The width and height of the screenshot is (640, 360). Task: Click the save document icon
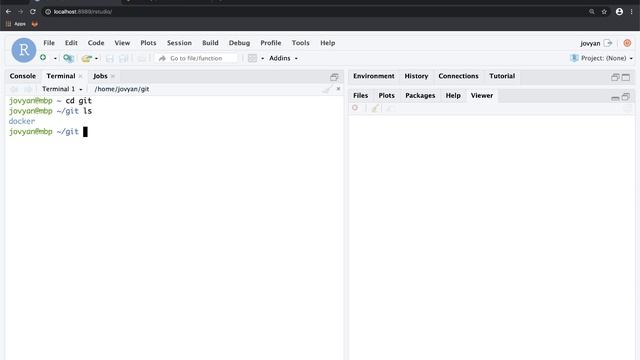(109, 58)
